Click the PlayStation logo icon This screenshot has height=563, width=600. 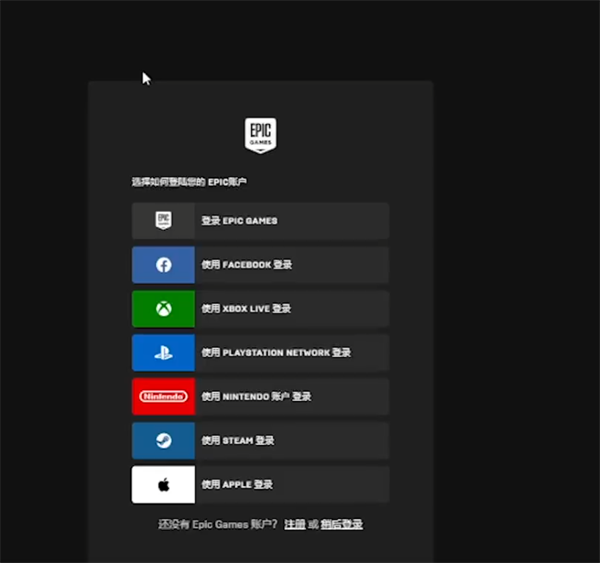(x=163, y=352)
